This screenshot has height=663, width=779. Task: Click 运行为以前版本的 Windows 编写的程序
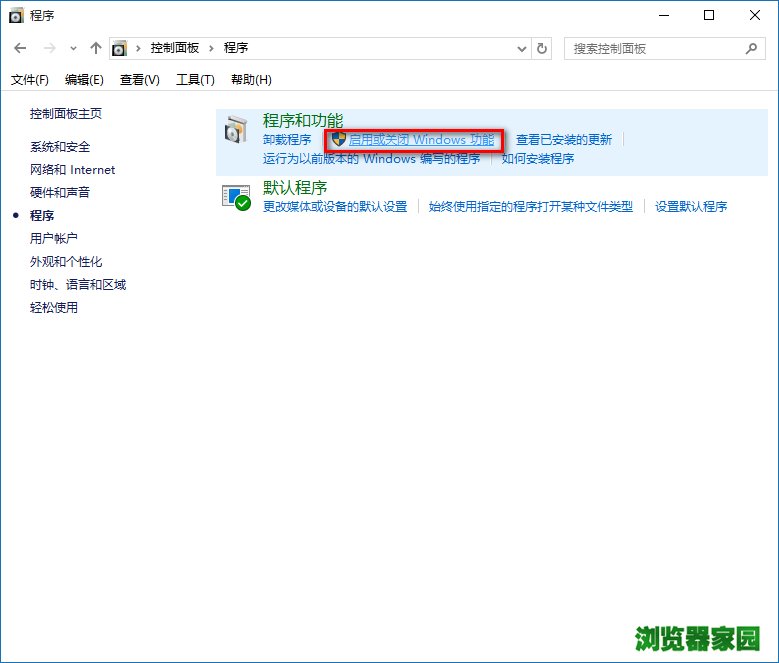pyautogui.click(x=371, y=159)
